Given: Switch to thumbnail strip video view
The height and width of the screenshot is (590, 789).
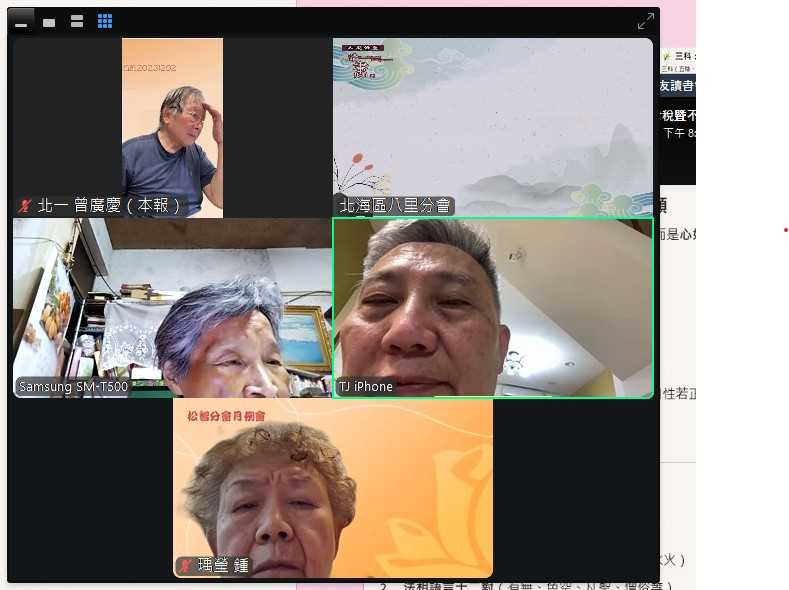Looking at the screenshot, I should pyautogui.click(x=77, y=21).
